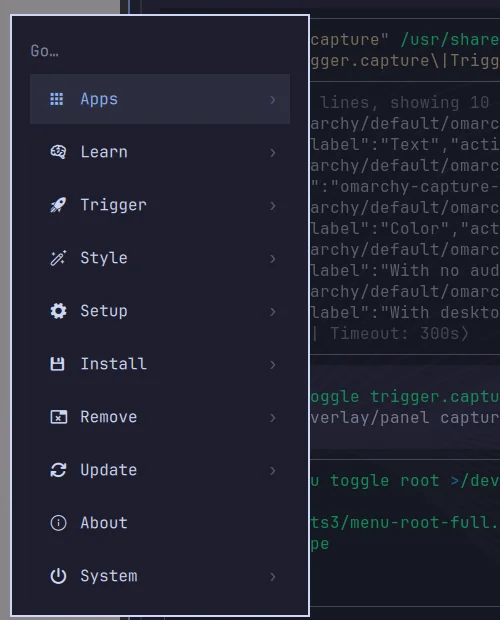Viewport: 500px width, 620px height.
Task: Expand the Trigger submenu chevron
Action: point(272,206)
